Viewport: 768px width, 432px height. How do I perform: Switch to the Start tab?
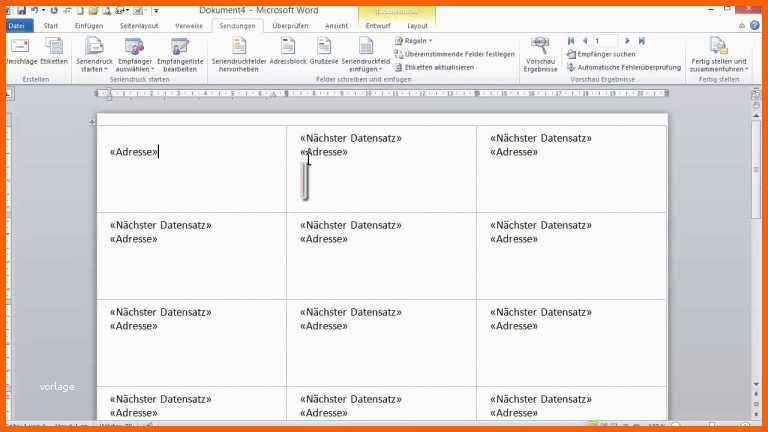(x=50, y=25)
